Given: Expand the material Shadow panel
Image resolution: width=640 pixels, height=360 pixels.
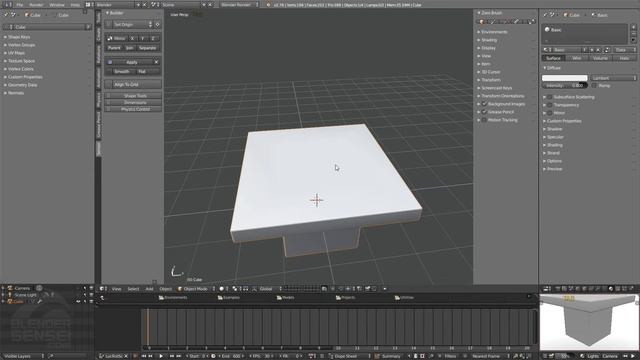Looking at the screenshot, I should [x=554, y=129].
